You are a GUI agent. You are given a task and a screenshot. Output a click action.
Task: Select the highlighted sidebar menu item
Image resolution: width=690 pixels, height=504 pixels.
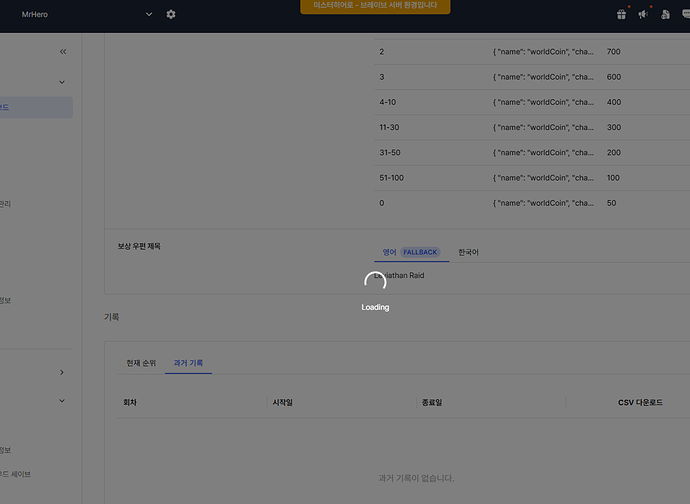click(x=36, y=107)
